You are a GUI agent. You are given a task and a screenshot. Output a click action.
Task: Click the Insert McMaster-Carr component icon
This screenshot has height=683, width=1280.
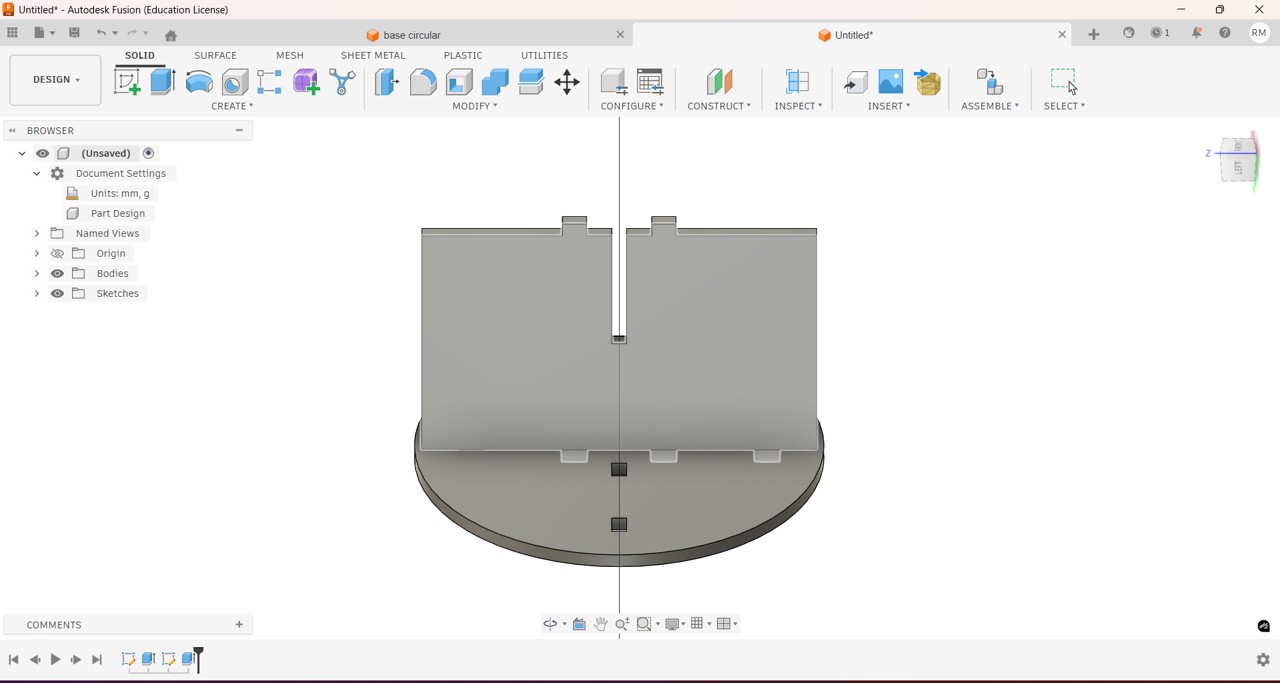coord(928,82)
